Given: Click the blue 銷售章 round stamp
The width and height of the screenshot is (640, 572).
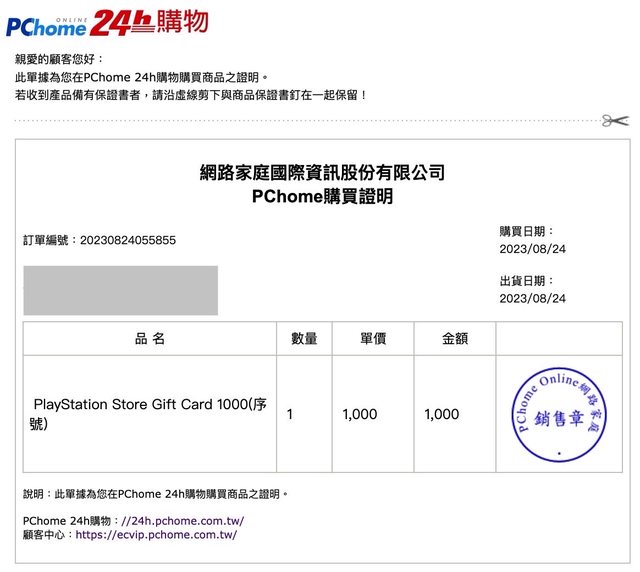Looking at the screenshot, I should [563, 415].
